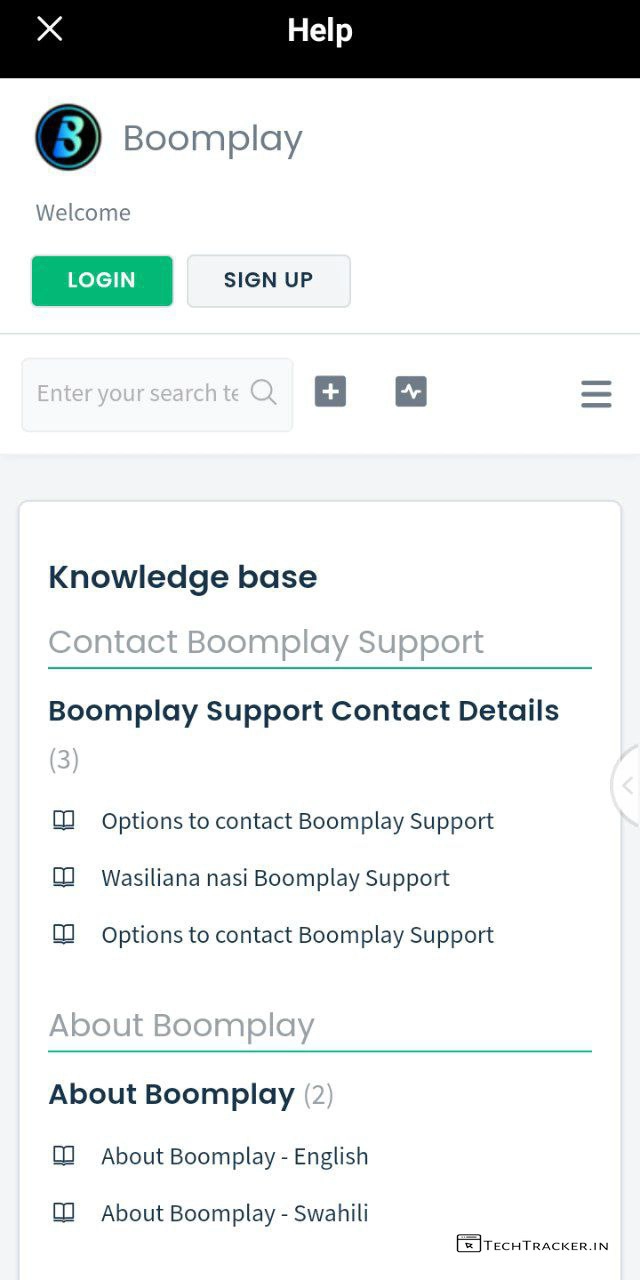The width and height of the screenshot is (640, 1280).
Task: Open About Boomplay - English article
Action: 235,1157
